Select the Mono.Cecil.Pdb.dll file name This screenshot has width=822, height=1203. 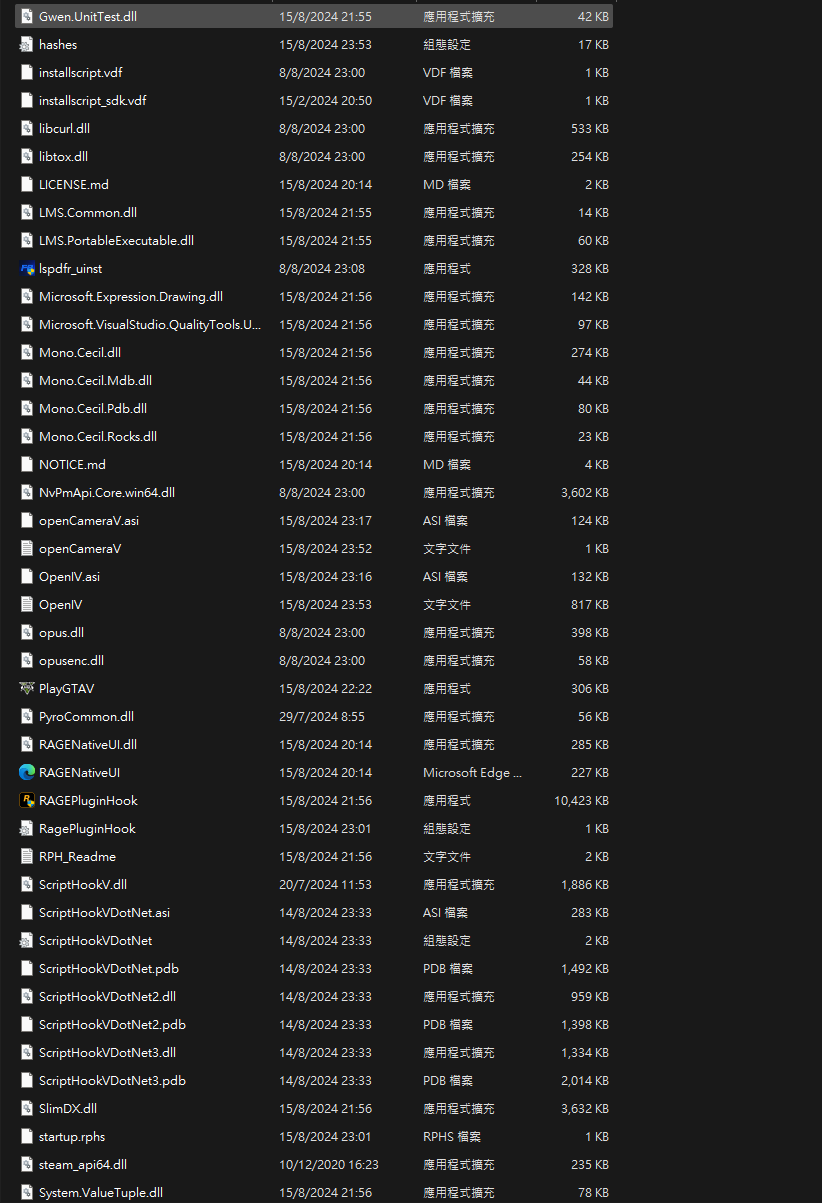point(93,409)
